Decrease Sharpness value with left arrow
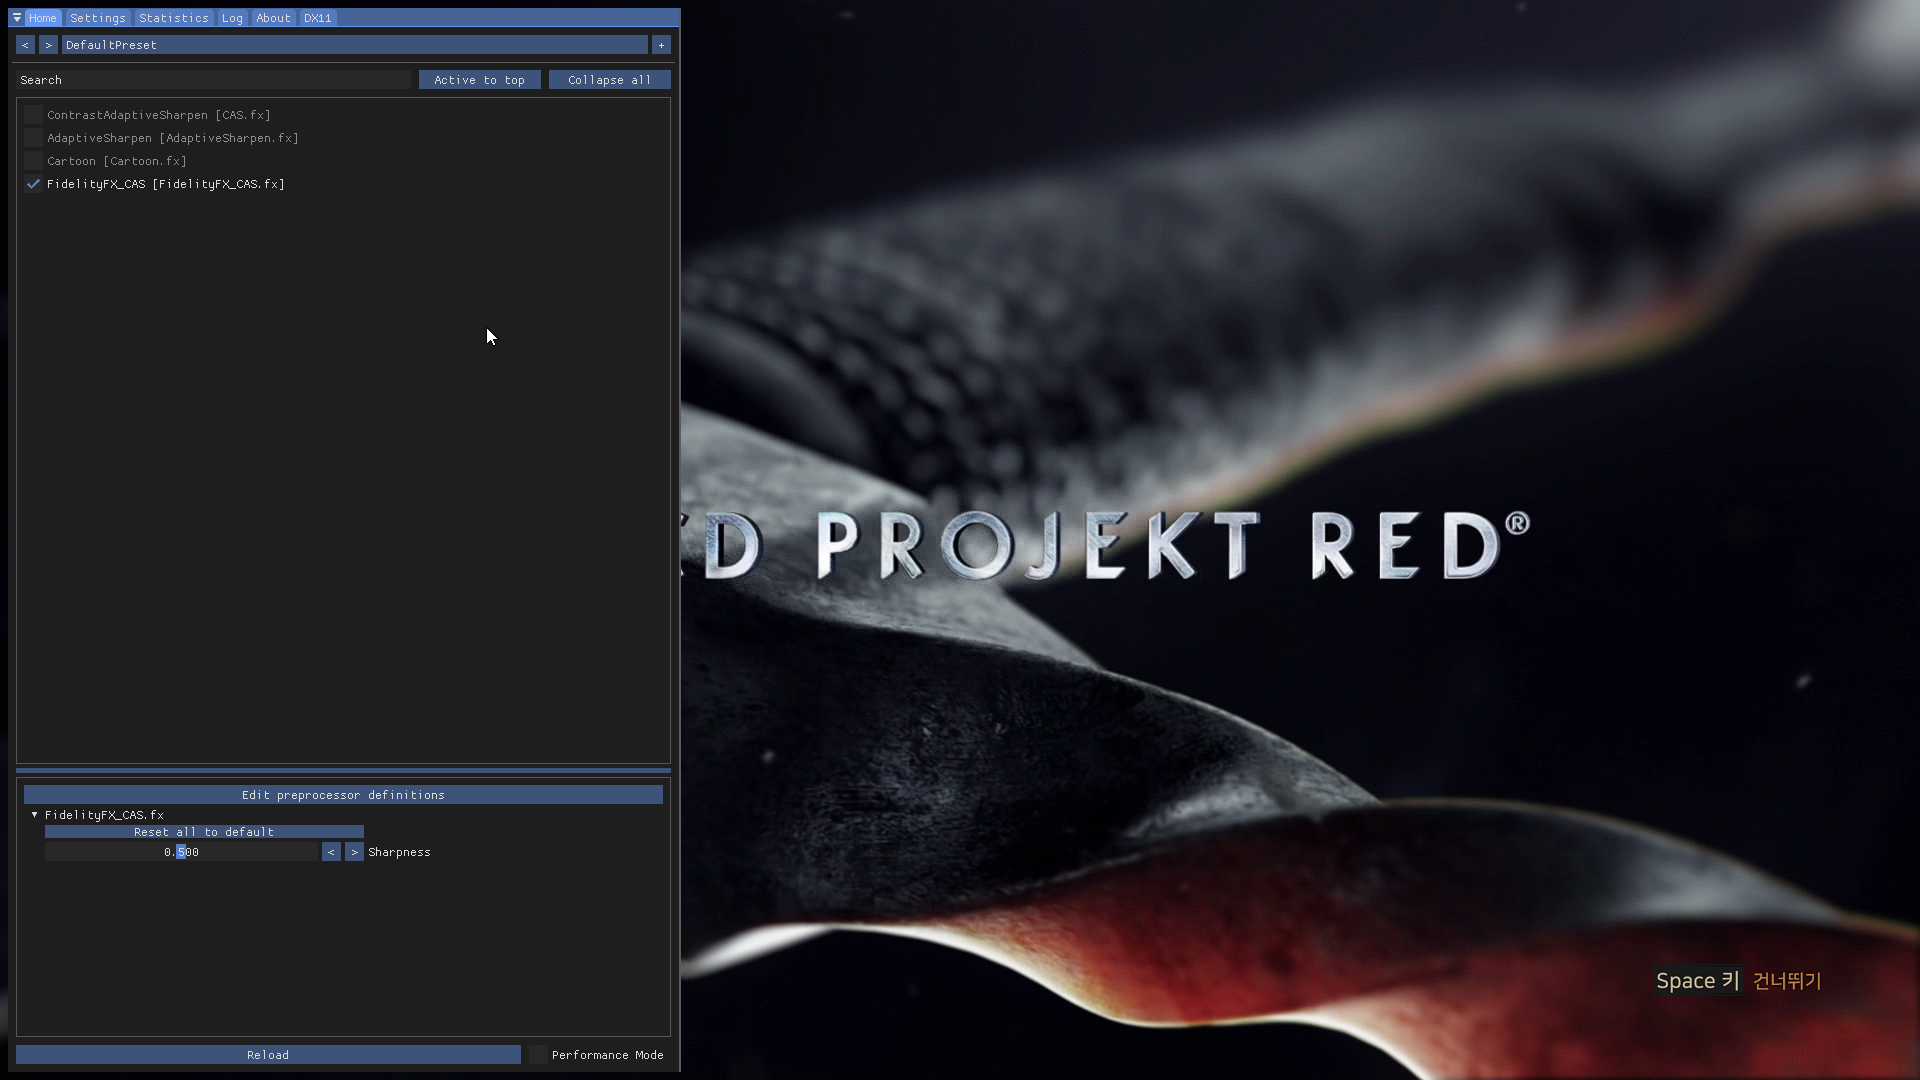This screenshot has height=1080, width=1920. coord(331,852)
